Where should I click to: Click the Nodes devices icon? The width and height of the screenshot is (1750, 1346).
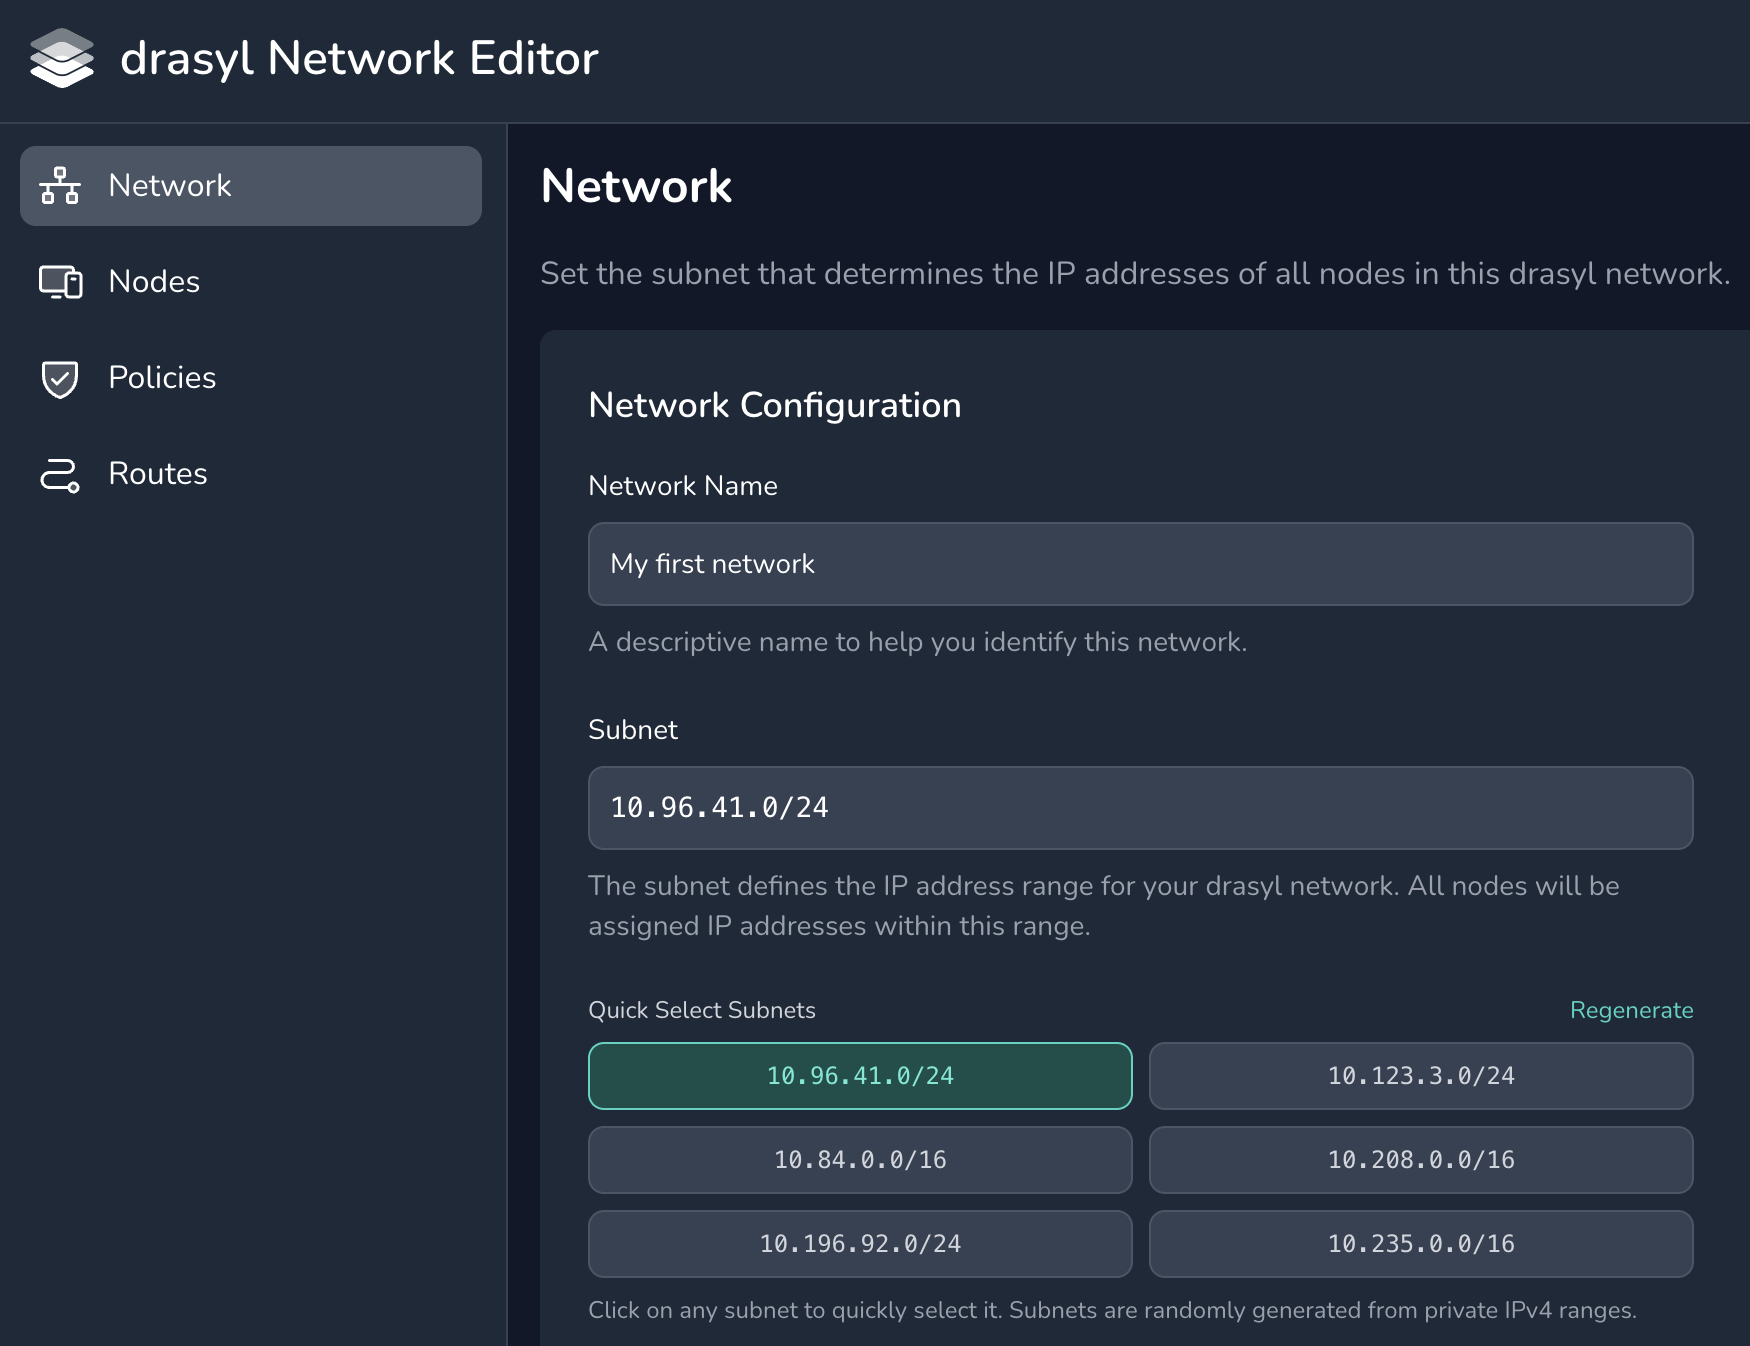coord(60,282)
